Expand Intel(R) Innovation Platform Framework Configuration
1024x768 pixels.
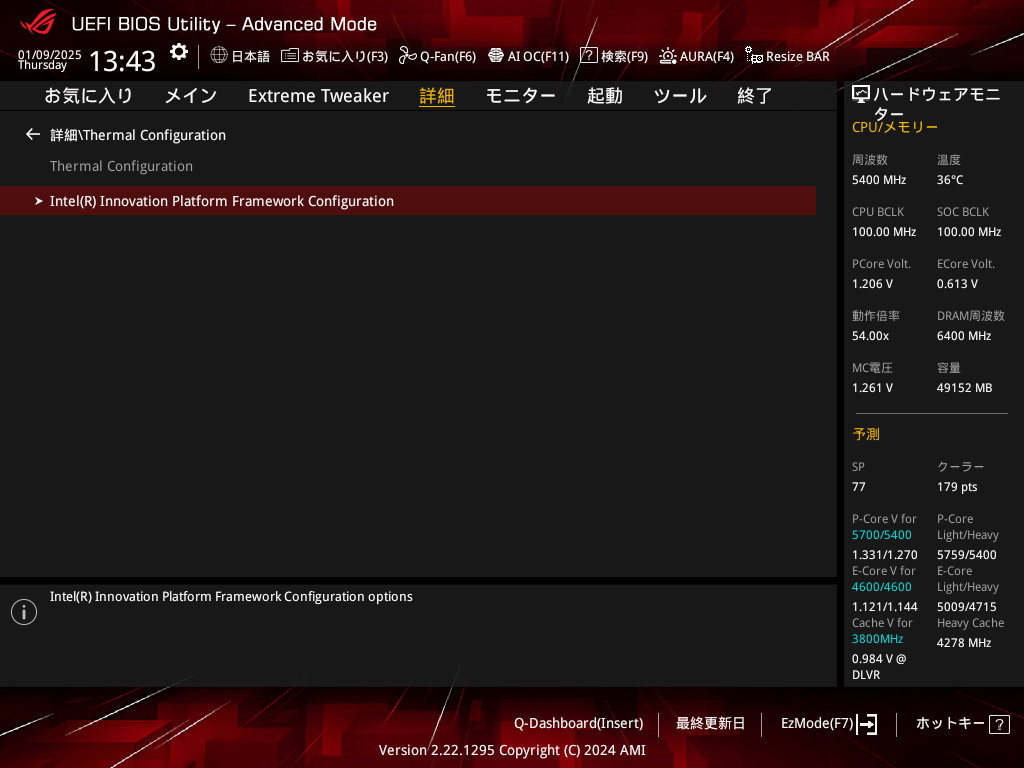pyautogui.click(x=222, y=201)
